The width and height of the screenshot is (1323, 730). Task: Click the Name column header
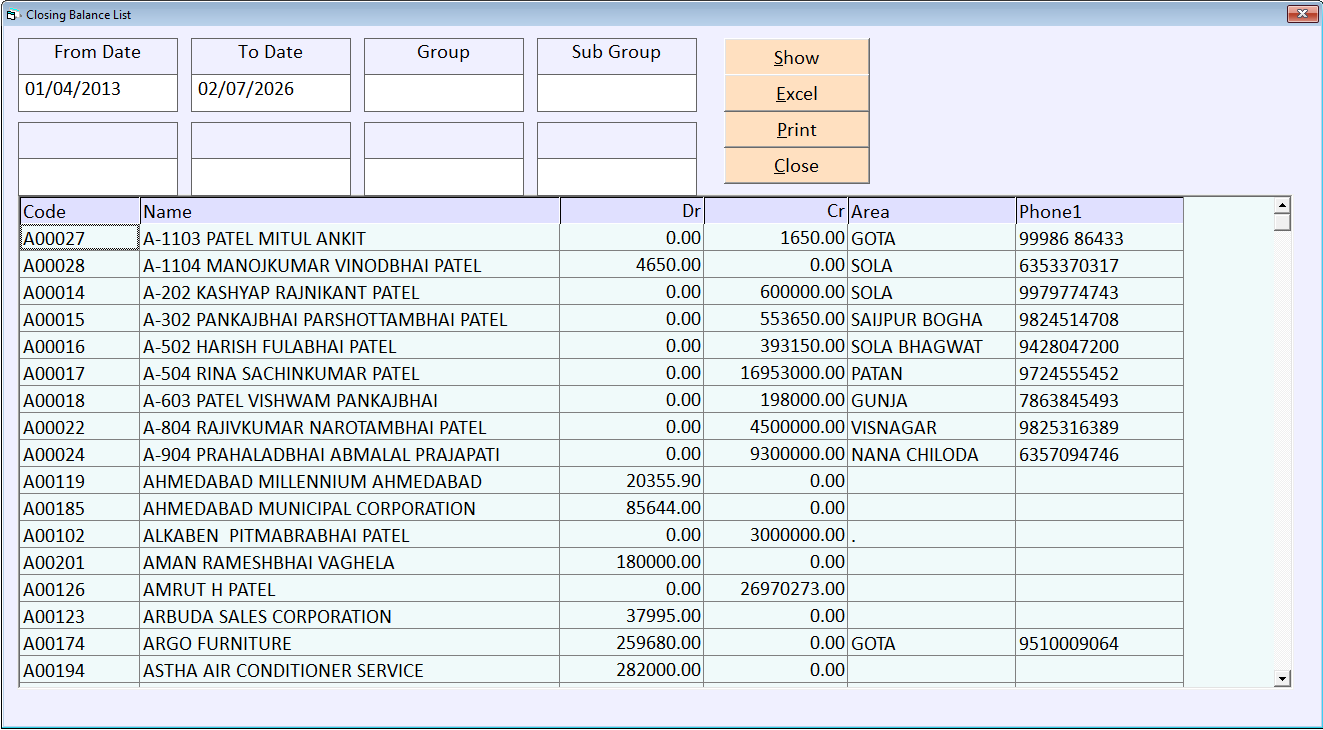(x=350, y=211)
